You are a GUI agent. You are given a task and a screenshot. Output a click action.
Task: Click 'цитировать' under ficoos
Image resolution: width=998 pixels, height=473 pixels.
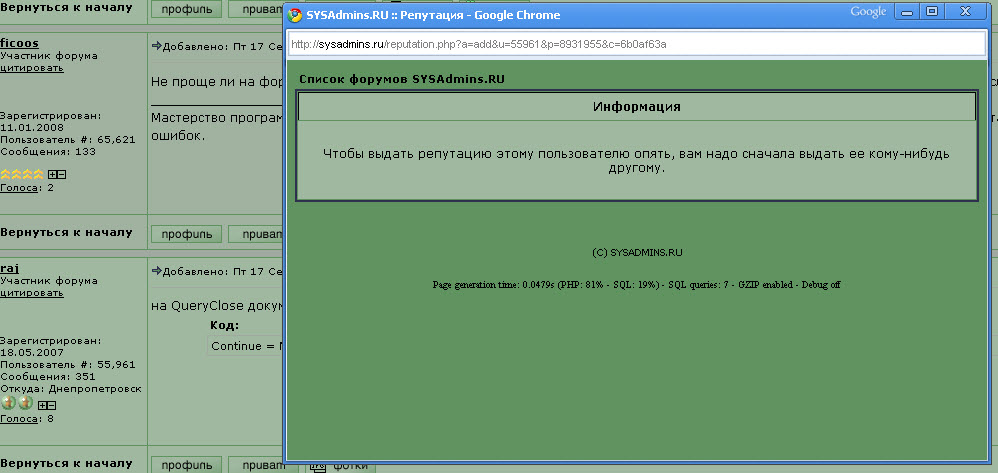point(32,67)
